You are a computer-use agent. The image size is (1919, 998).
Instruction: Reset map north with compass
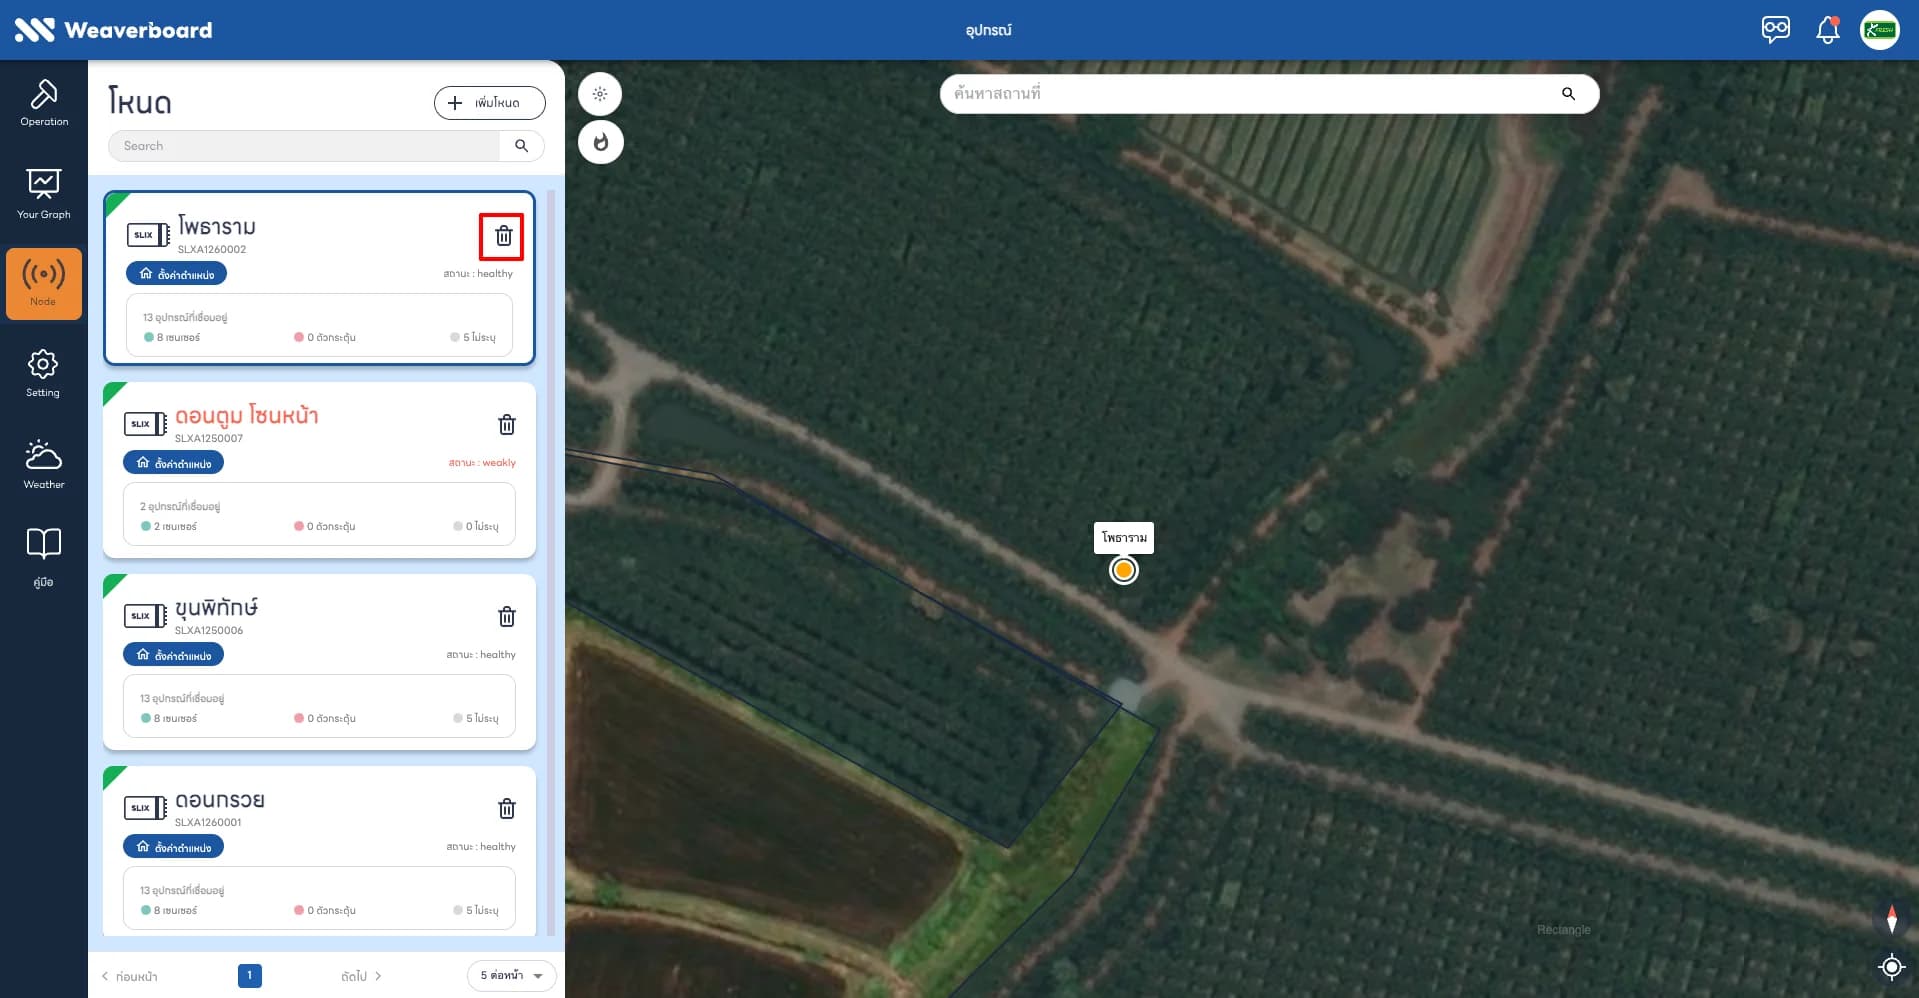[1891, 919]
